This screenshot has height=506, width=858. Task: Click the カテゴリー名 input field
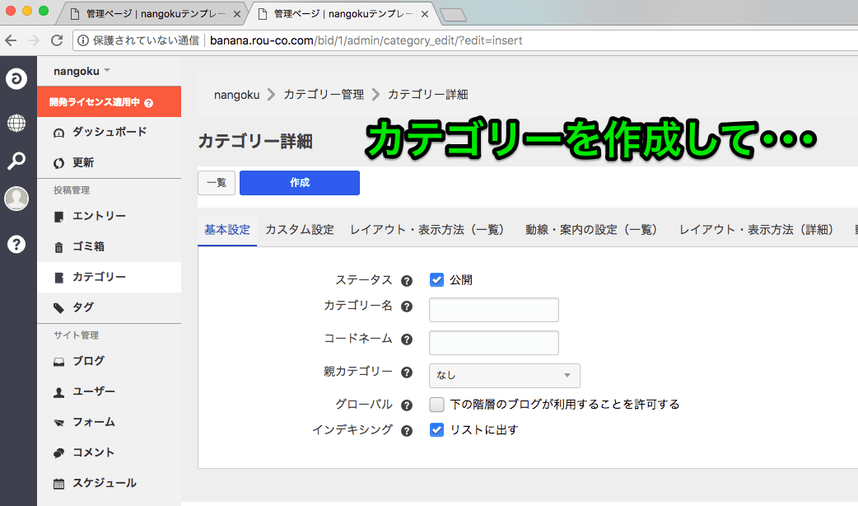point(493,310)
